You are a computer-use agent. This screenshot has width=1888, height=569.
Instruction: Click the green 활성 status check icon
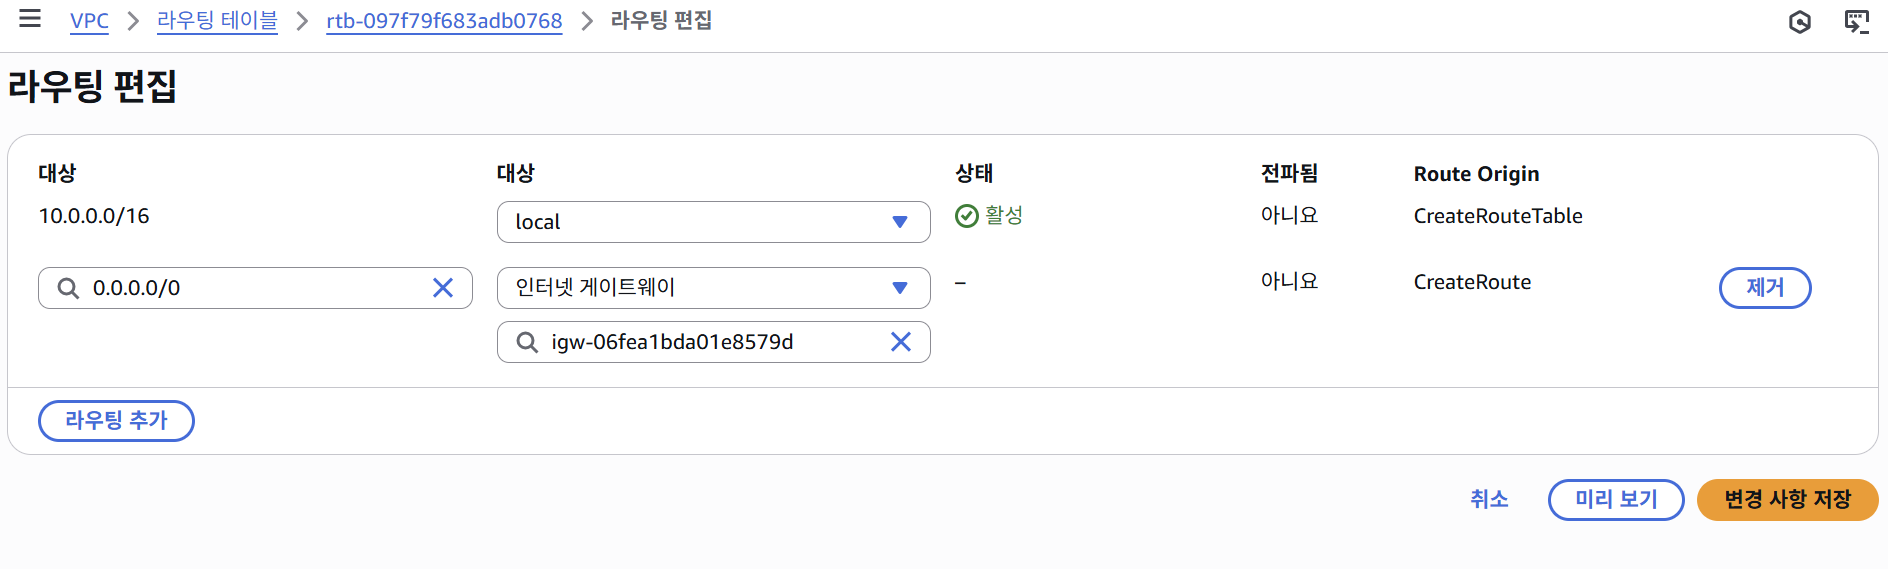point(966,216)
